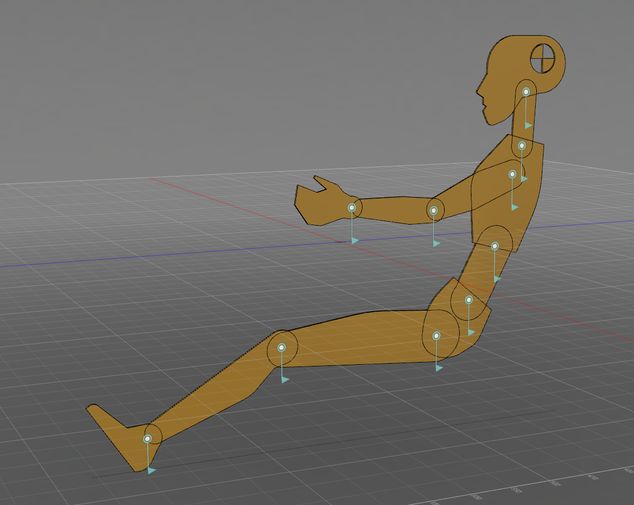Select the knee joint handle
Viewport: 634px width, 505px height.
click(x=282, y=348)
